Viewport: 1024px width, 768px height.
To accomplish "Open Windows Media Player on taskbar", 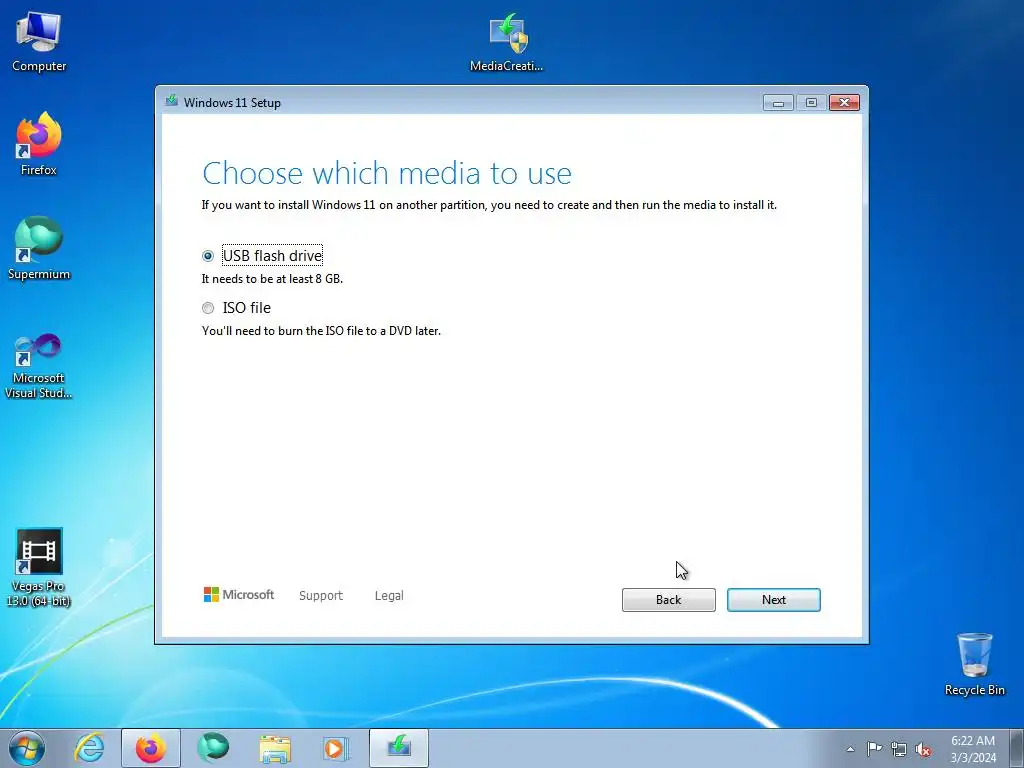I will click(x=337, y=748).
